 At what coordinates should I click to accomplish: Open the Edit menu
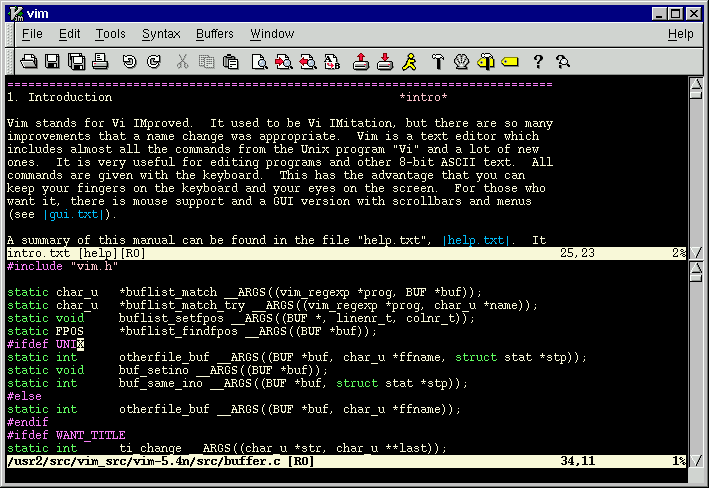(x=69, y=34)
